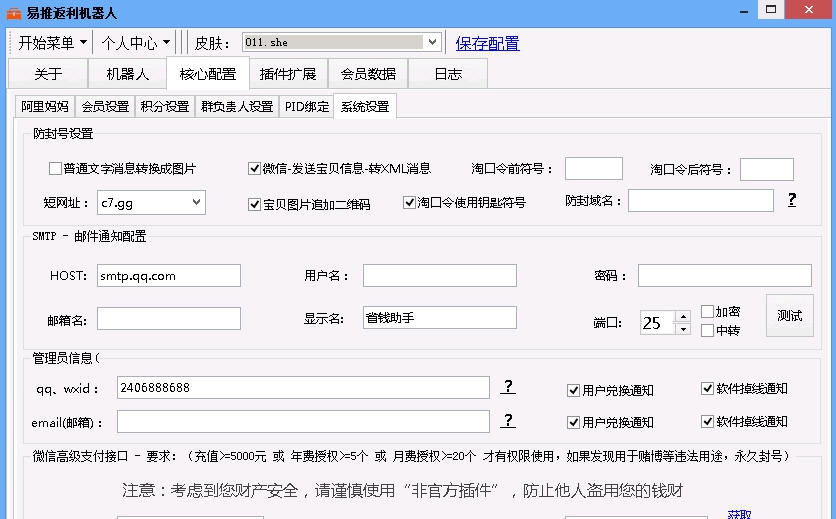Enable the 加密 checkbox
This screenshot has width=836, height=519.
click(707, 311)
